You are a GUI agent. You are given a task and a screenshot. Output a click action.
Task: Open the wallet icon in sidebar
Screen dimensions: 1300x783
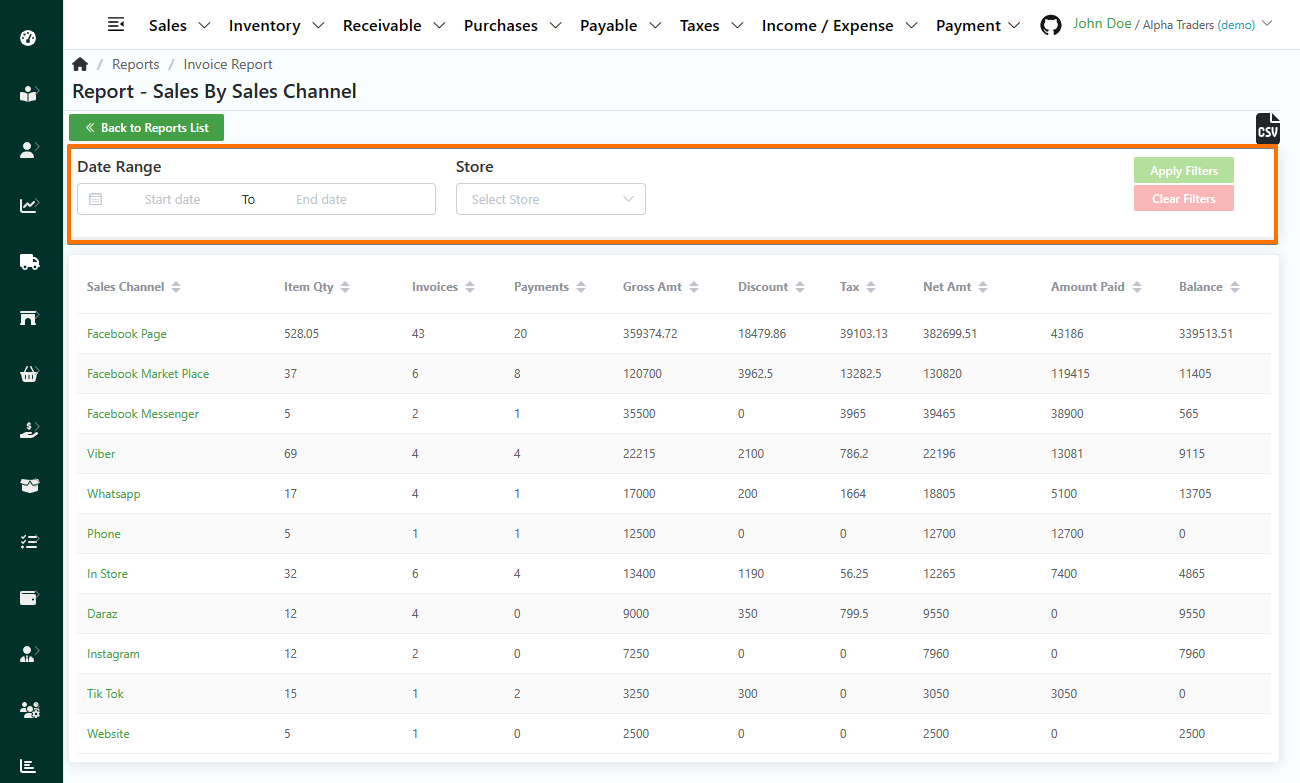[29, 598]
